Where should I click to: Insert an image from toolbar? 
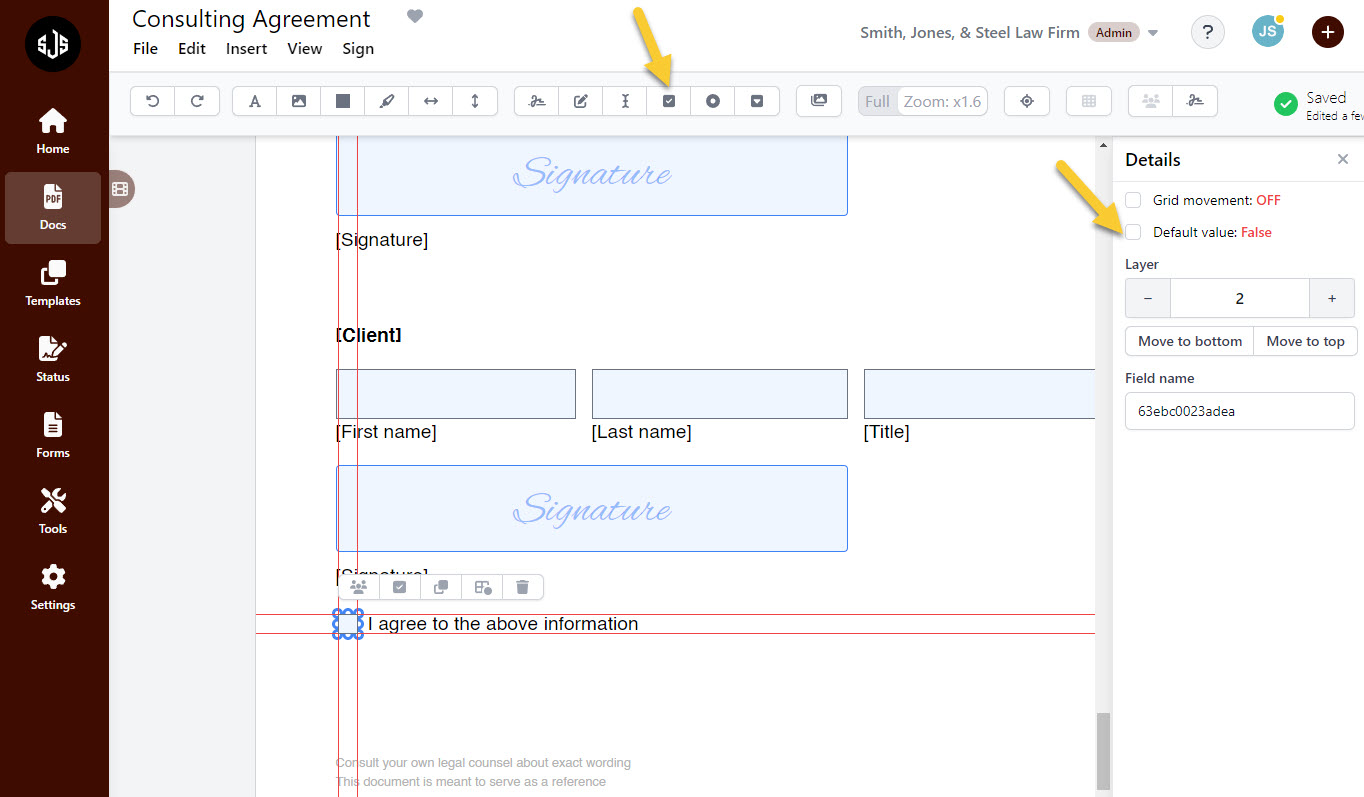tap(299, 101)
